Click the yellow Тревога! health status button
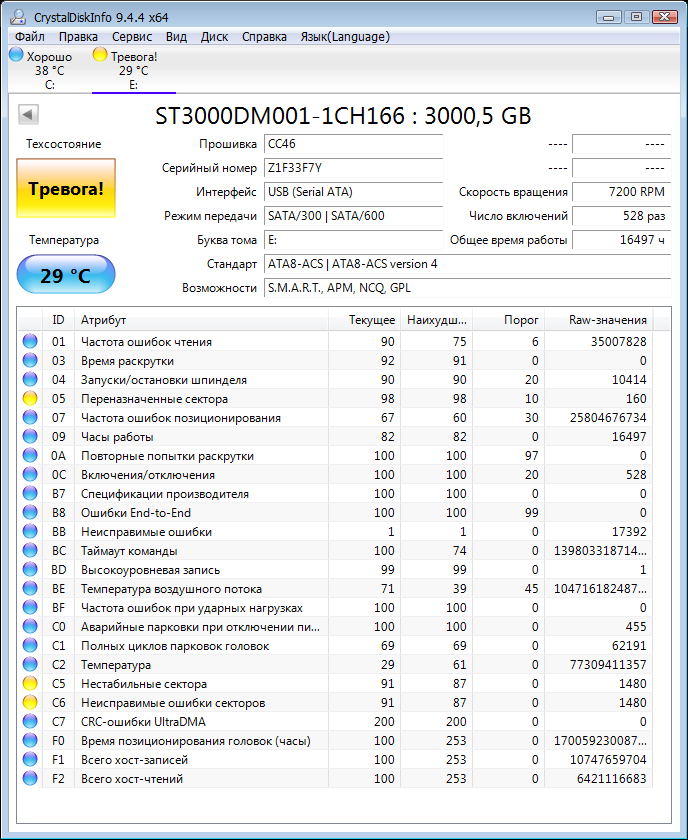The image size is (688, 840). (x=66, y=188)
